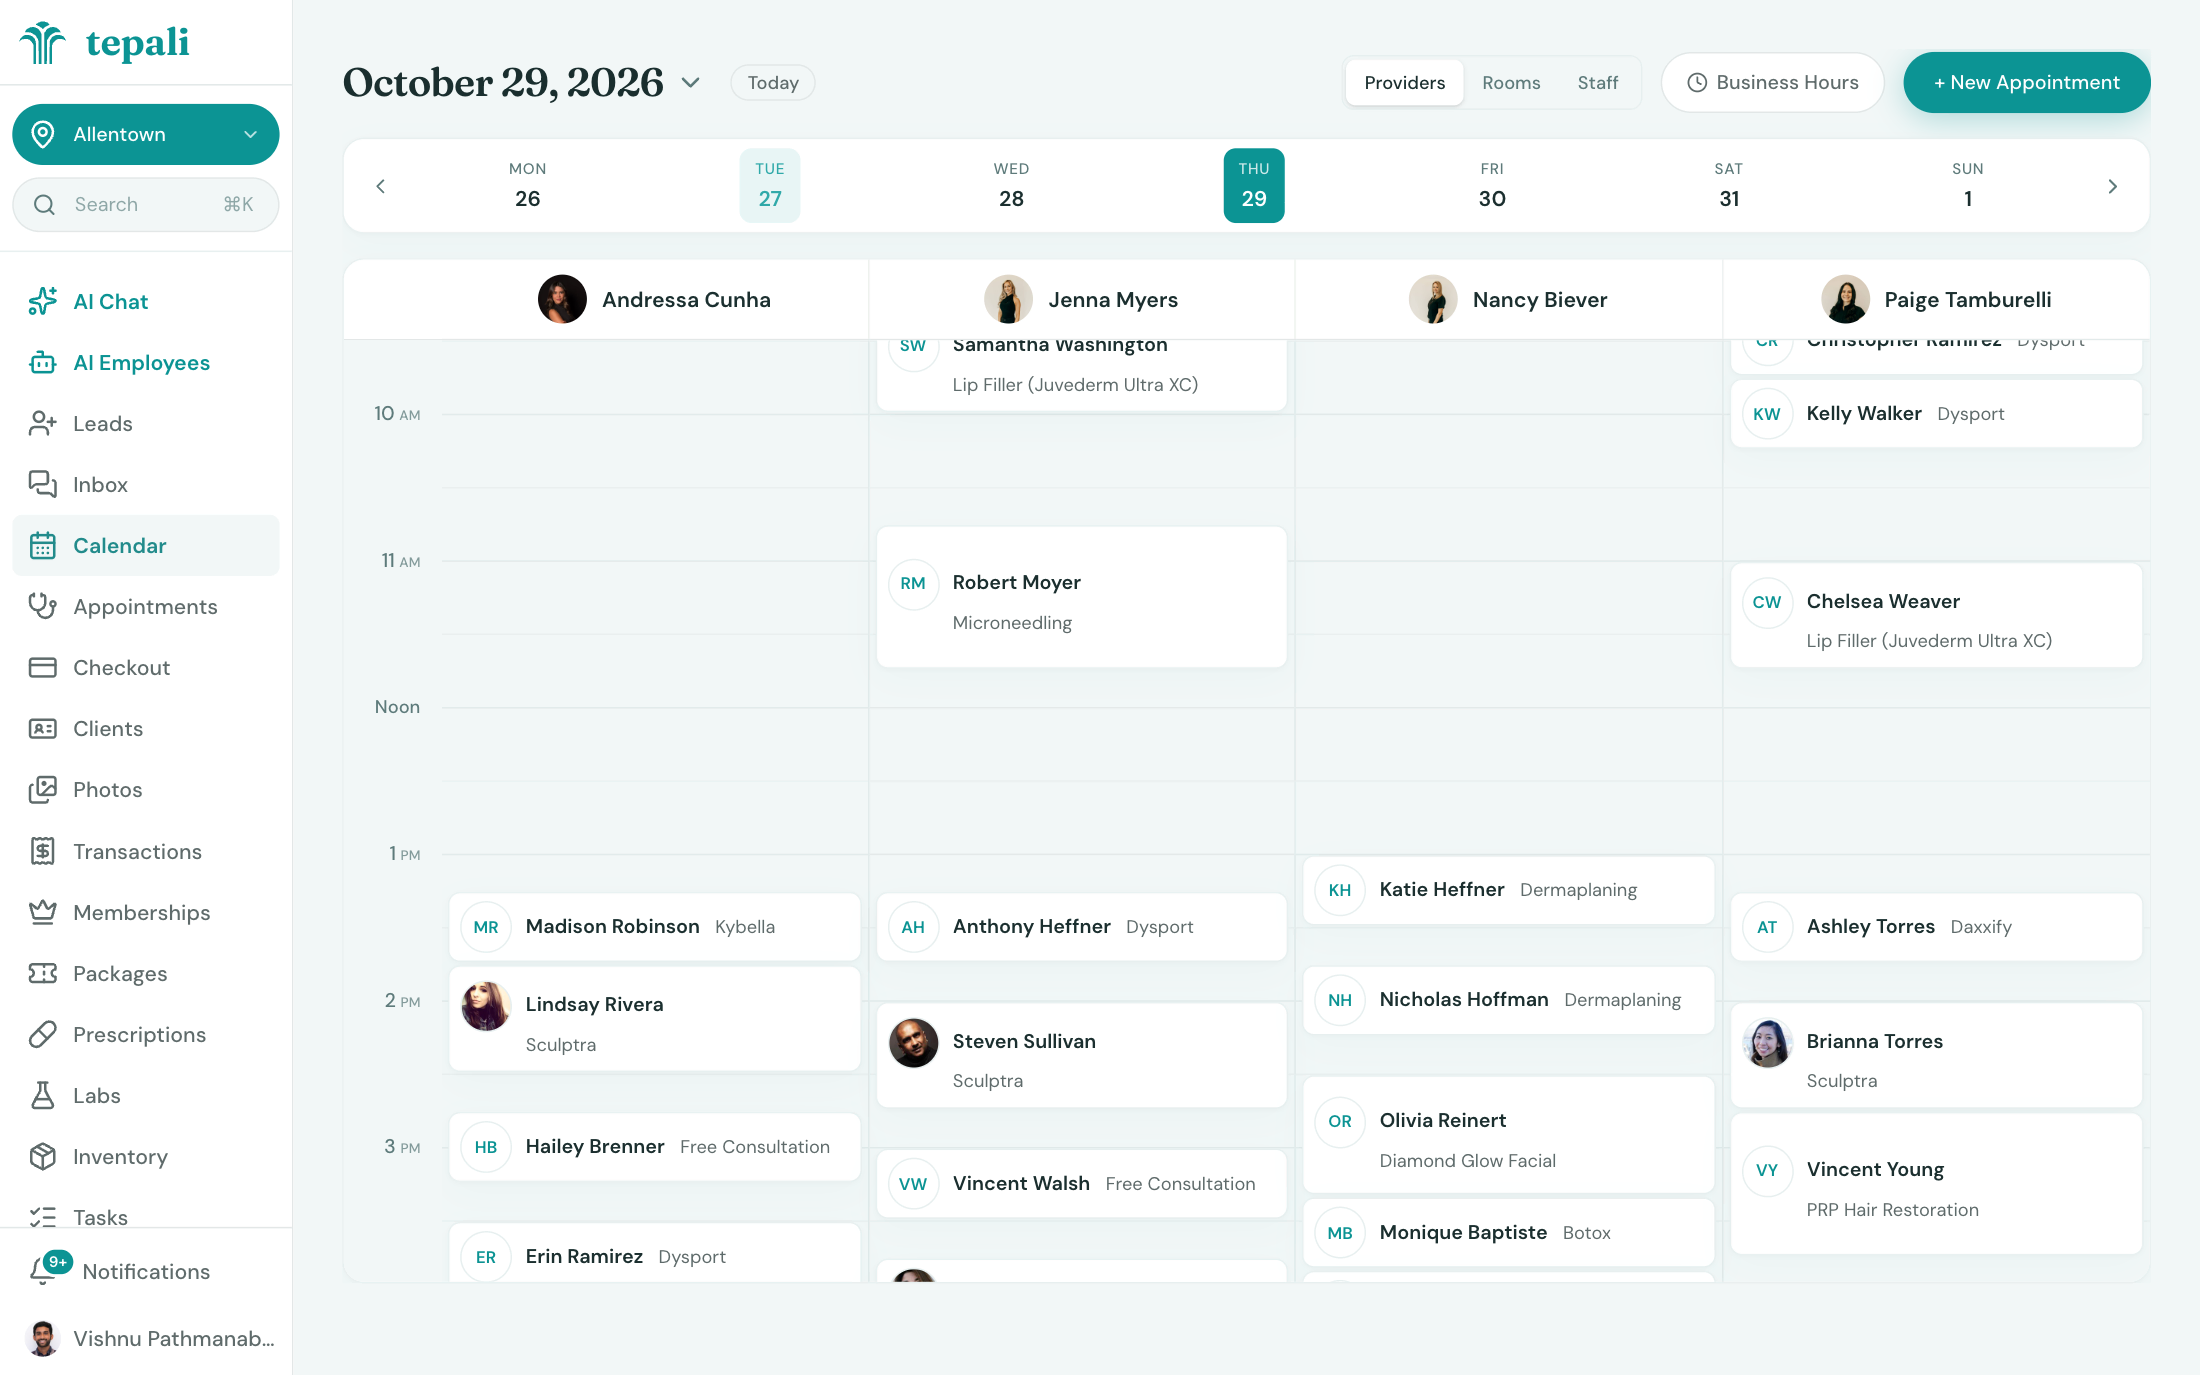Image resolution: width=2200 pixels, height=1375 pixels.
Task: Click the magnifier icon in Search
Action: click(44, 205)
